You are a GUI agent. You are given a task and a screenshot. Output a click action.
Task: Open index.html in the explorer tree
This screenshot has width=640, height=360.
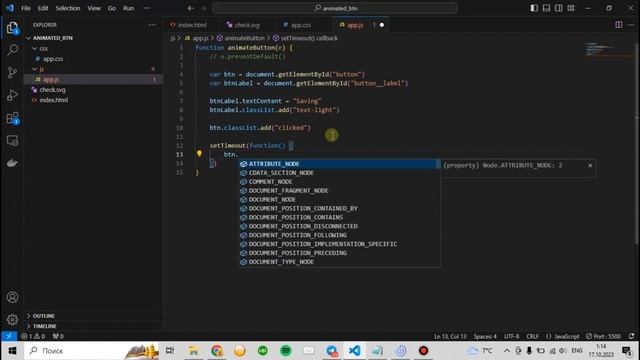[53, 100]
